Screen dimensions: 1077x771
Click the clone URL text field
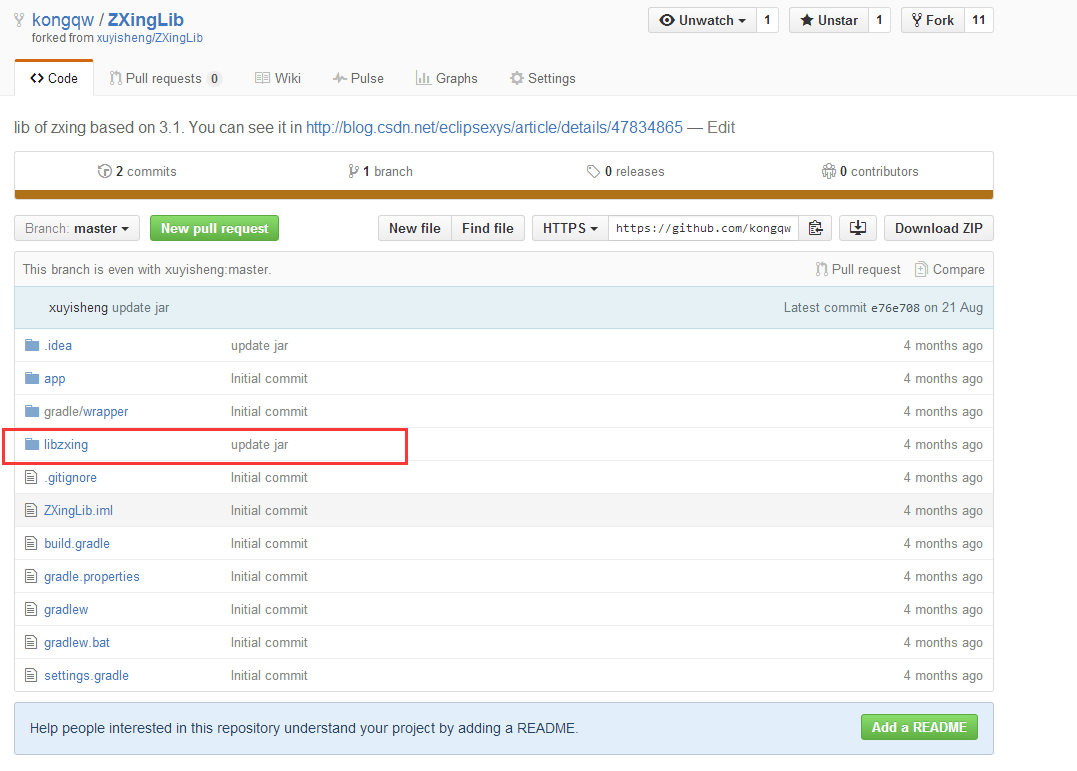point(703,228)
